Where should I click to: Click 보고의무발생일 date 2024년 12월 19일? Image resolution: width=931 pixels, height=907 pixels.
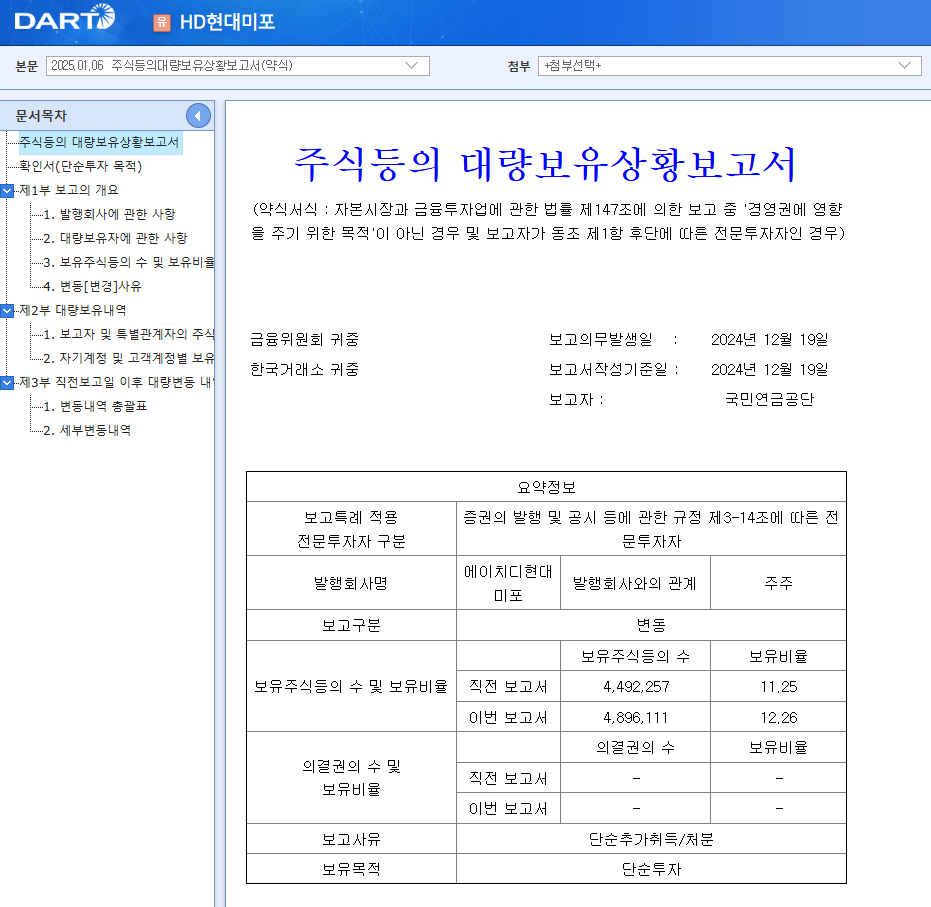tap(770, 340)
